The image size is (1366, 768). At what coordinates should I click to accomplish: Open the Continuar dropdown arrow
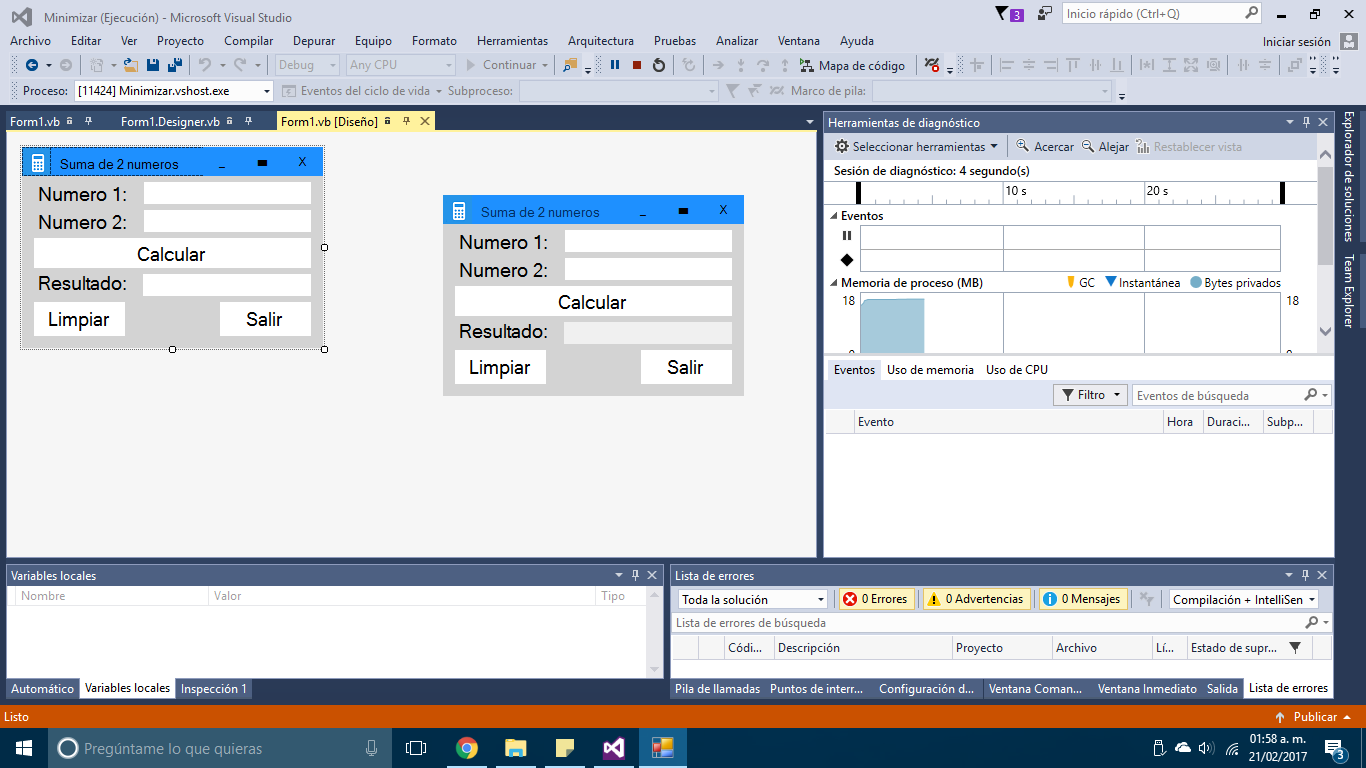pyautogui.click(x=545, y=65)
